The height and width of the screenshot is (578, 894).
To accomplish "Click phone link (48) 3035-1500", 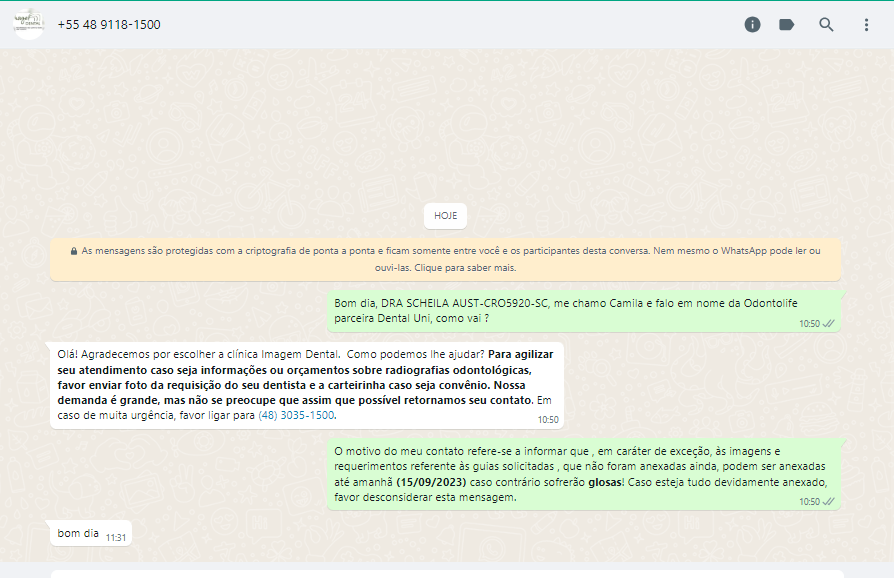I will (296, 415).
